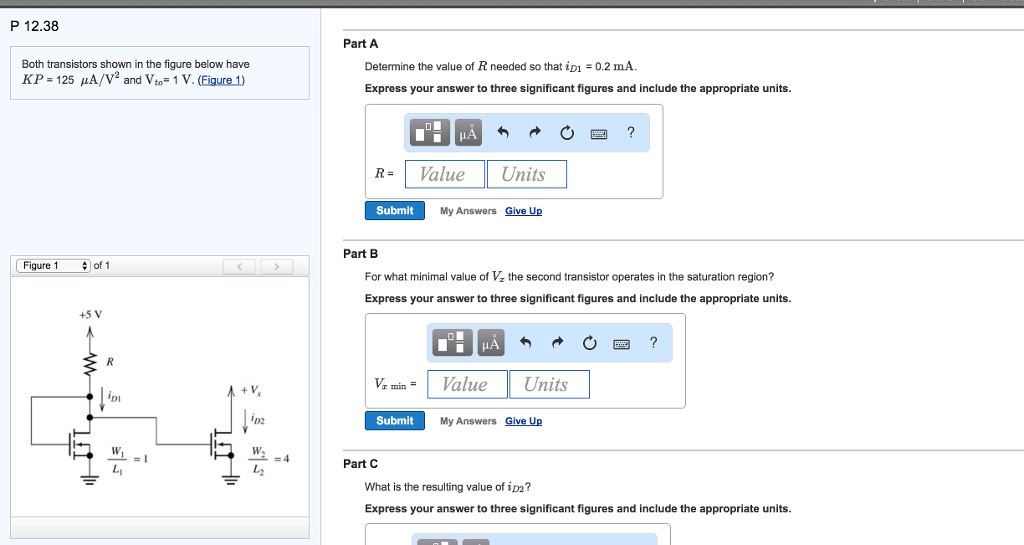Image resolution: width=1024 pixels, height=545 pixels.
Task: Click the R Units input field
Action: pos(527,174)
